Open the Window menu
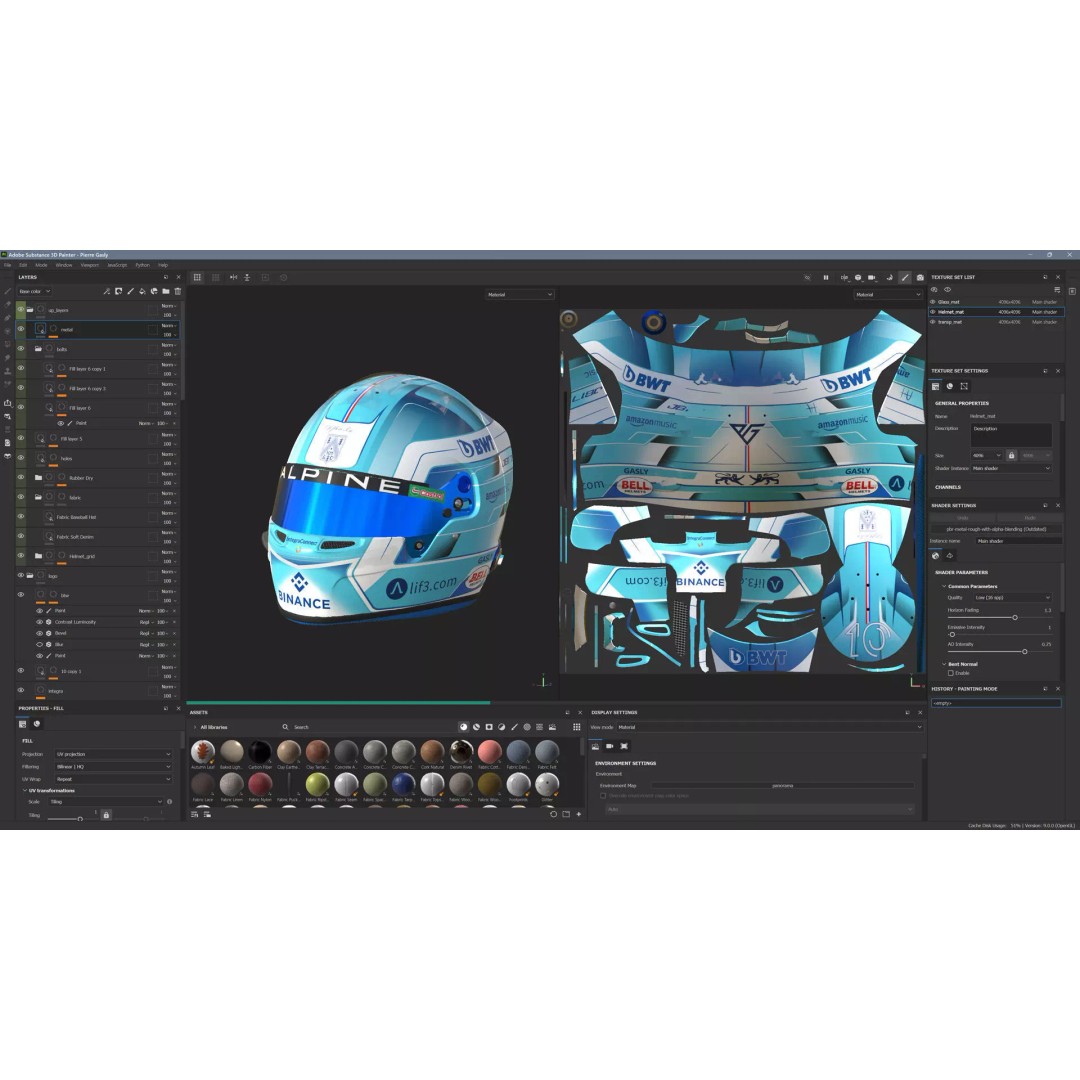 [x=63, y=265]
